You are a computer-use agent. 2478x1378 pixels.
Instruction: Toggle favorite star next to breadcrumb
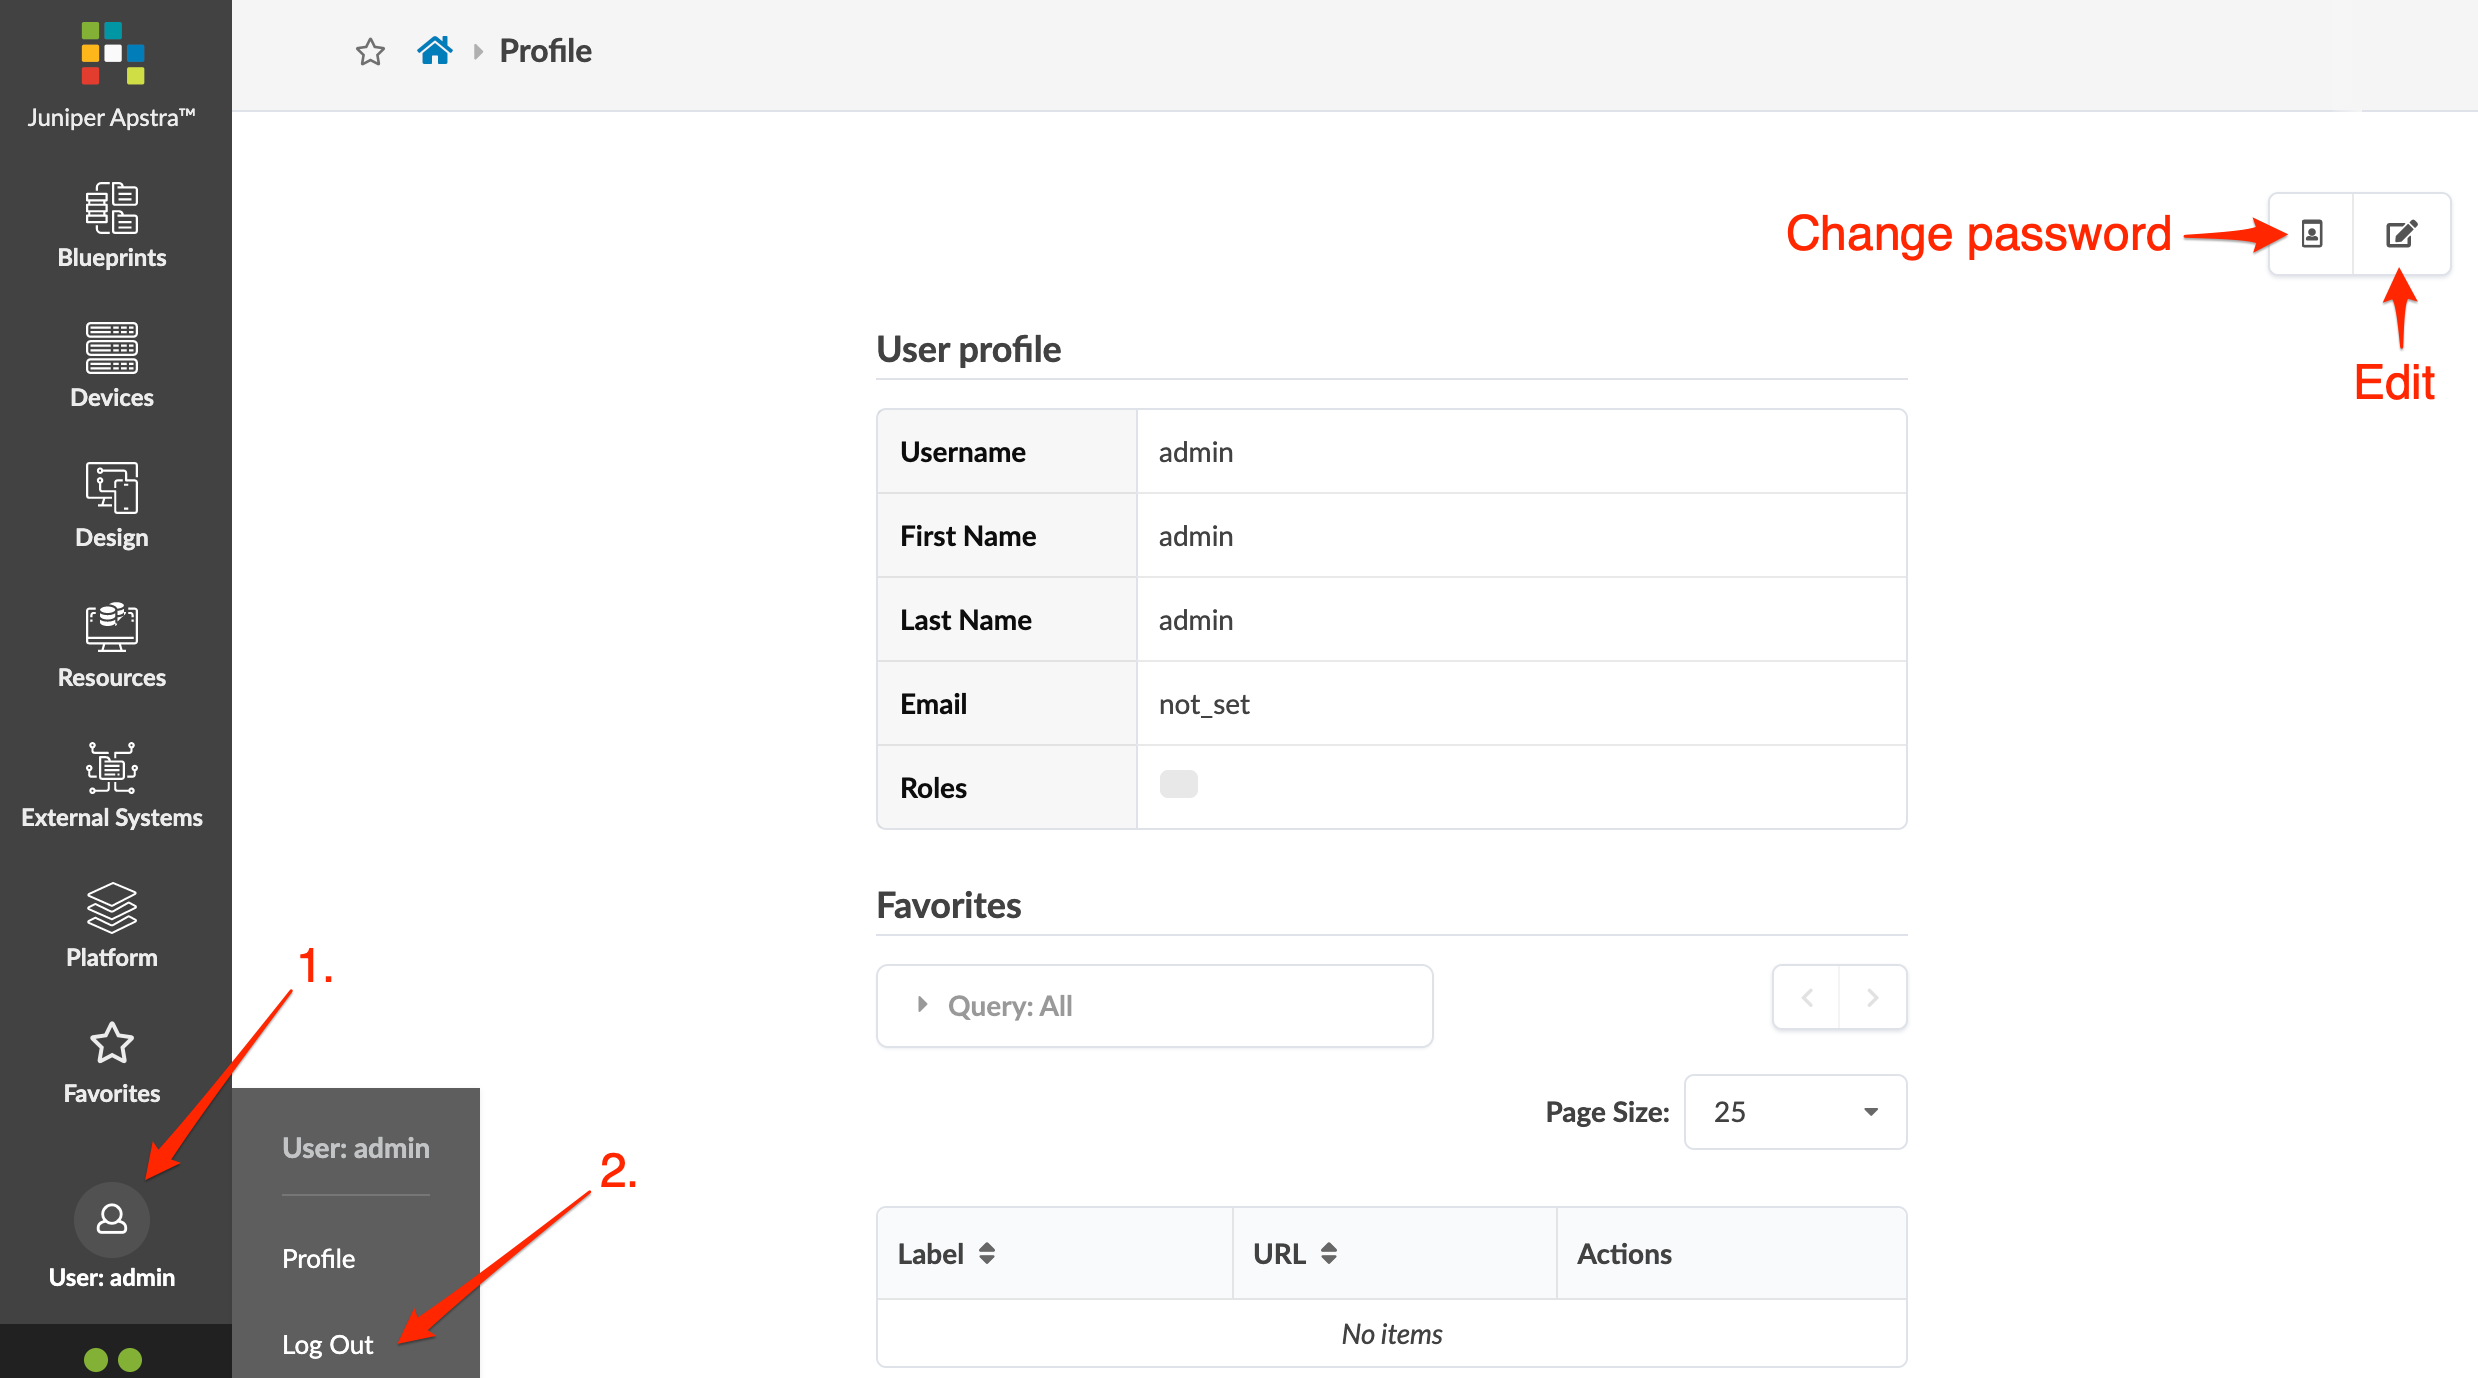[370, 51]
